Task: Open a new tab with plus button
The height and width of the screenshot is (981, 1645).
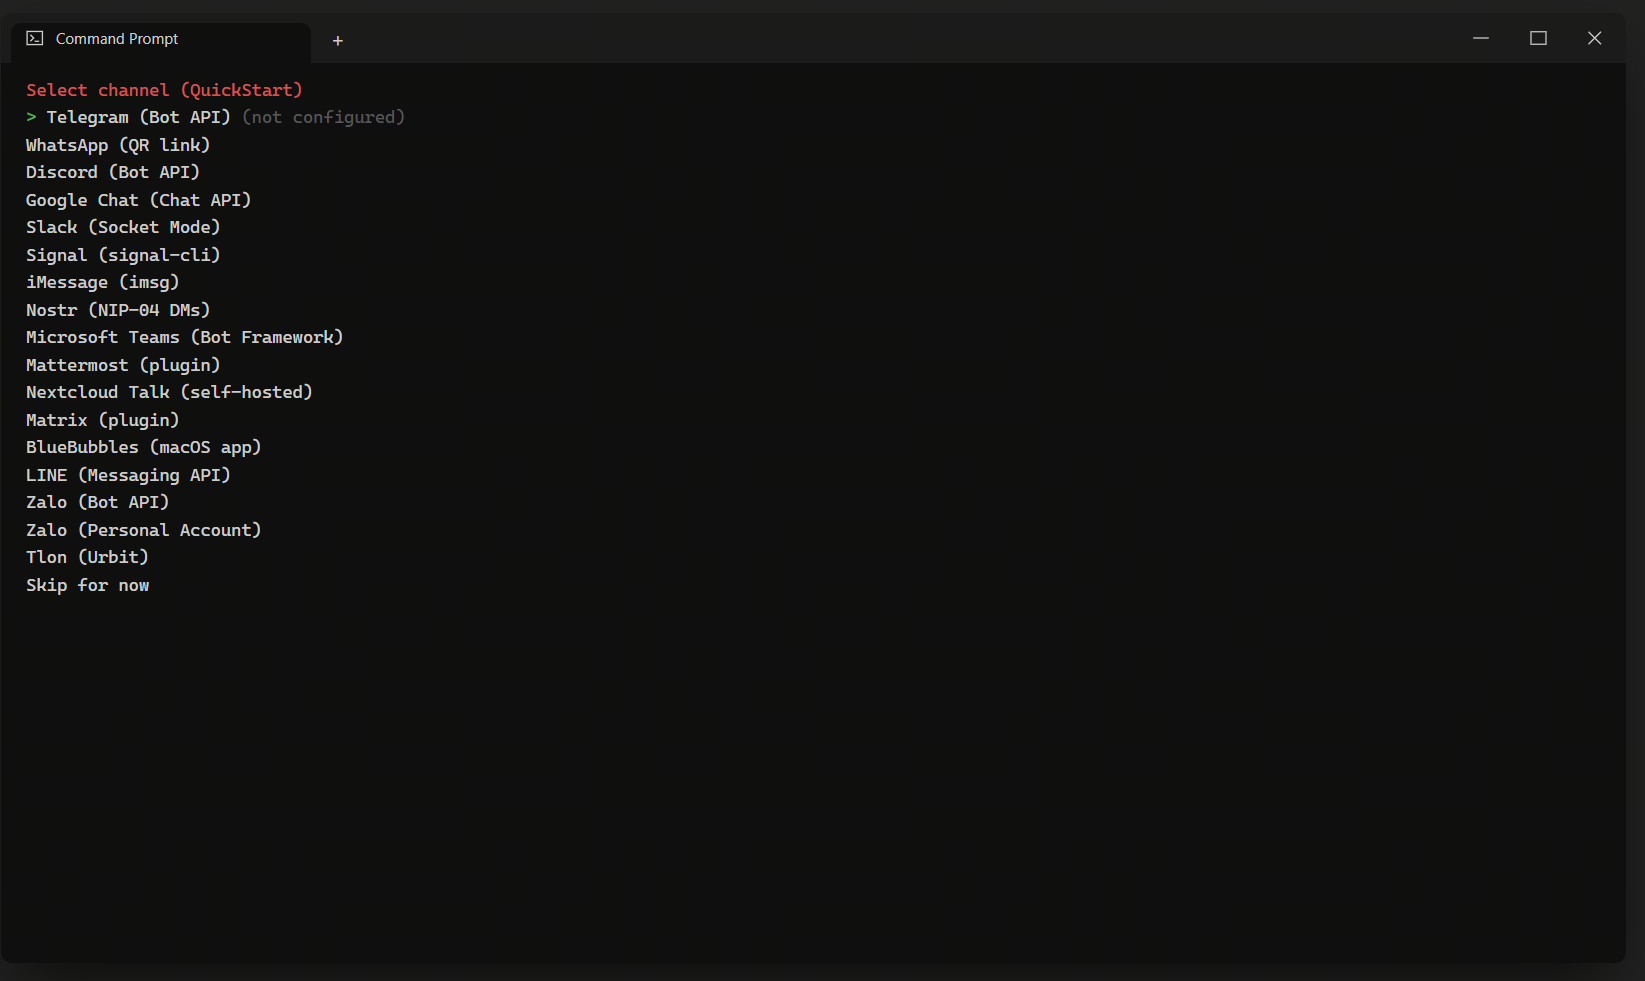Action: coord(338,41)
